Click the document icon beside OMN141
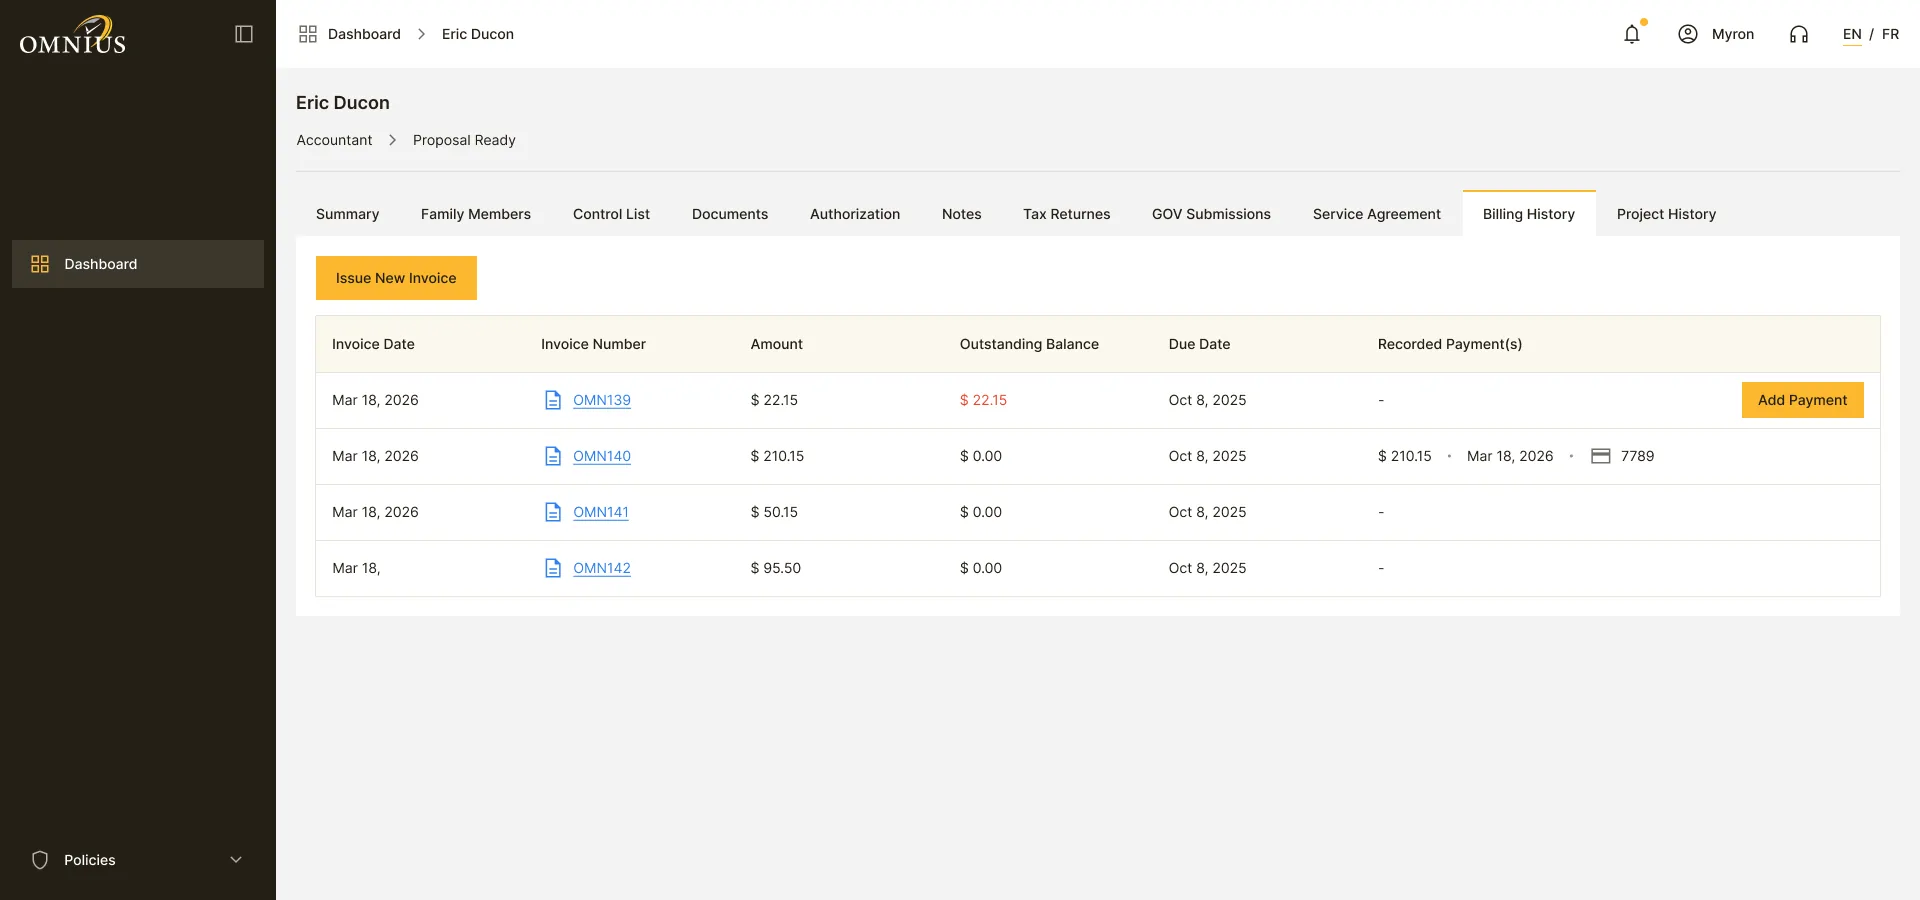 [x=553, y=512]
